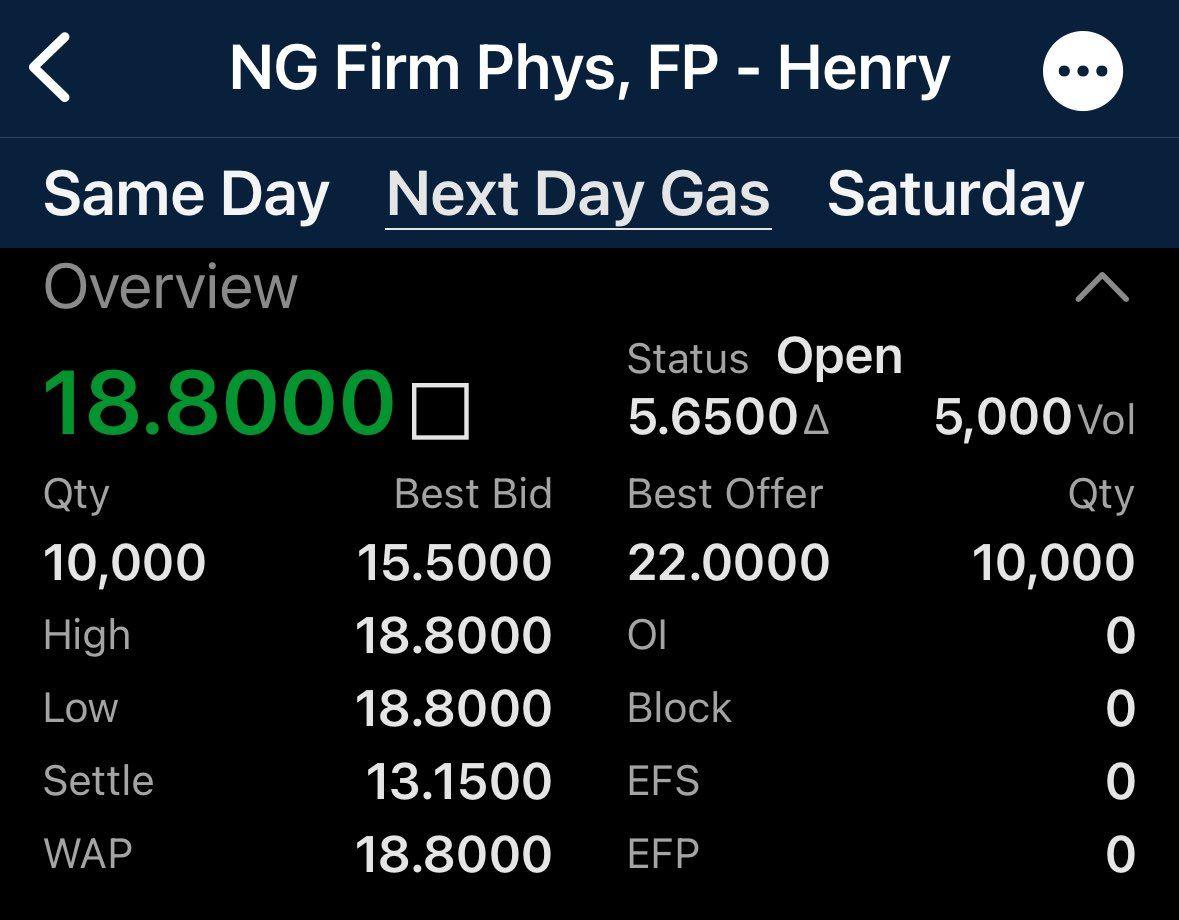Viewport: 1179px width, 920px height.
Task: Select the bid quantity 10,000
Action: (x=125, y=563)
